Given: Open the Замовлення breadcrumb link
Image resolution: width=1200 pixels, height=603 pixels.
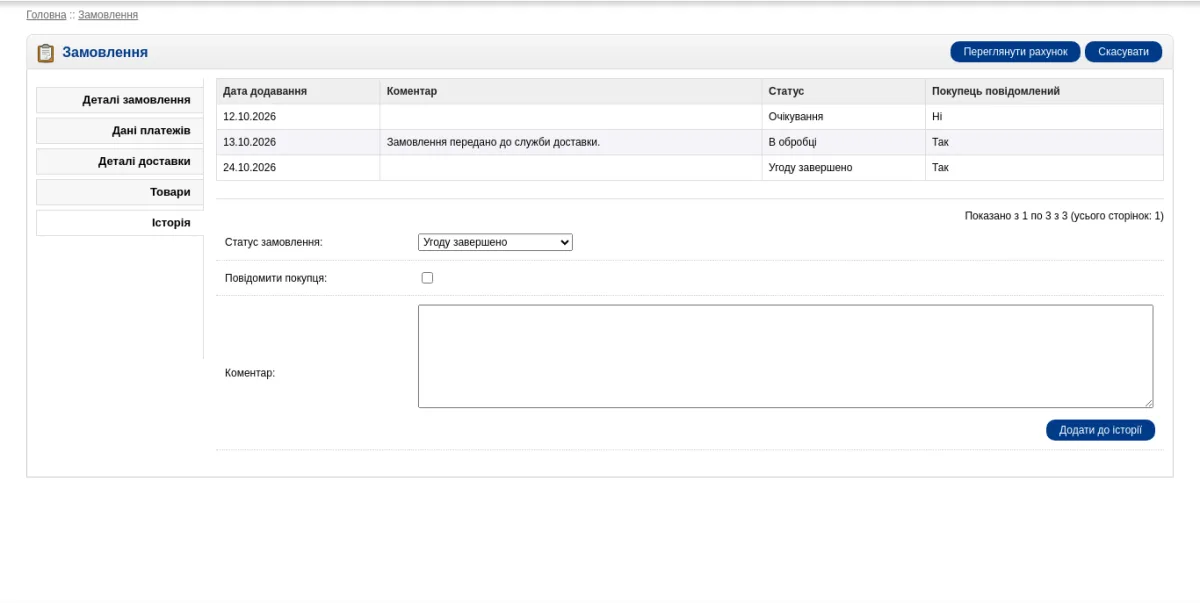Looking at the screenshot, I should coord(108,15).
